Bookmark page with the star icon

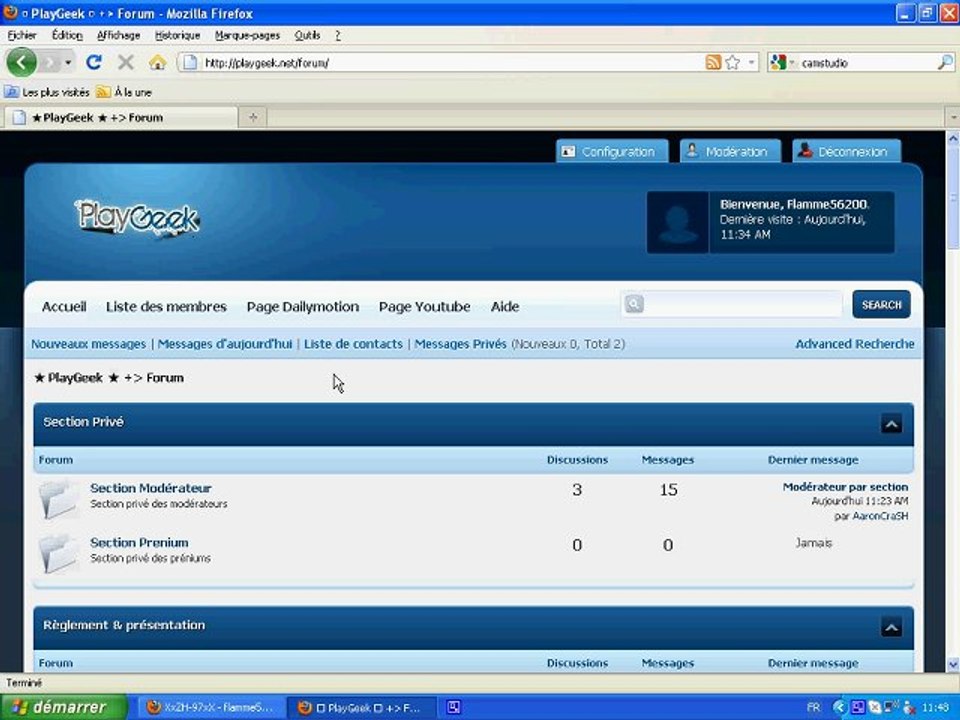pyautogui.click(x=732, y=62)
